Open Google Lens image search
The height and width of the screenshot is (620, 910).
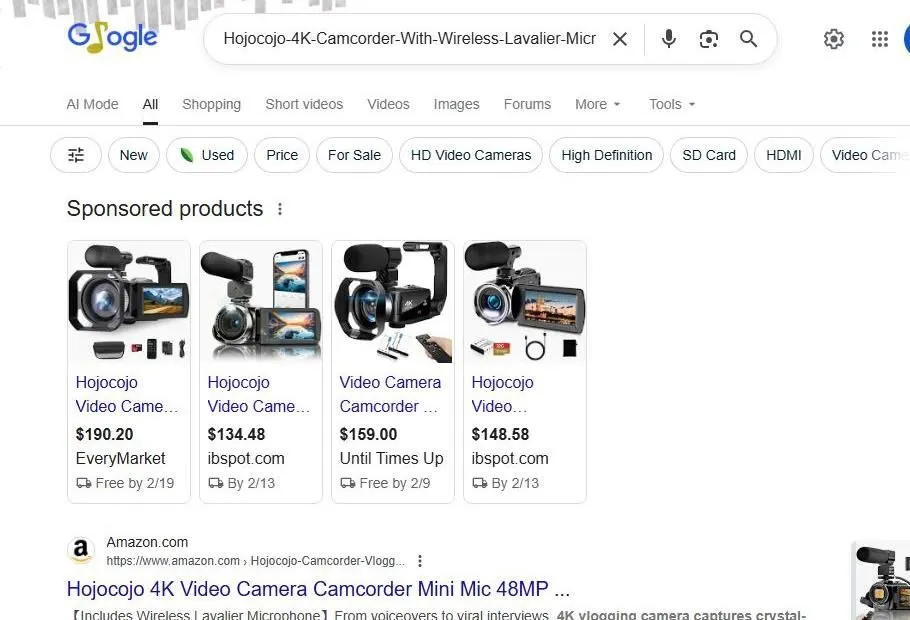tap(709, 38)
